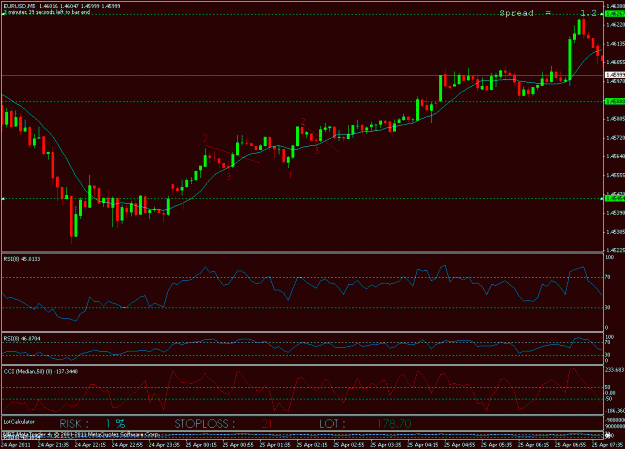625x449 pixels.
Task: Click the 'Spread = 1.2' label
Action: pyautogui.click(x=548, y=13)
